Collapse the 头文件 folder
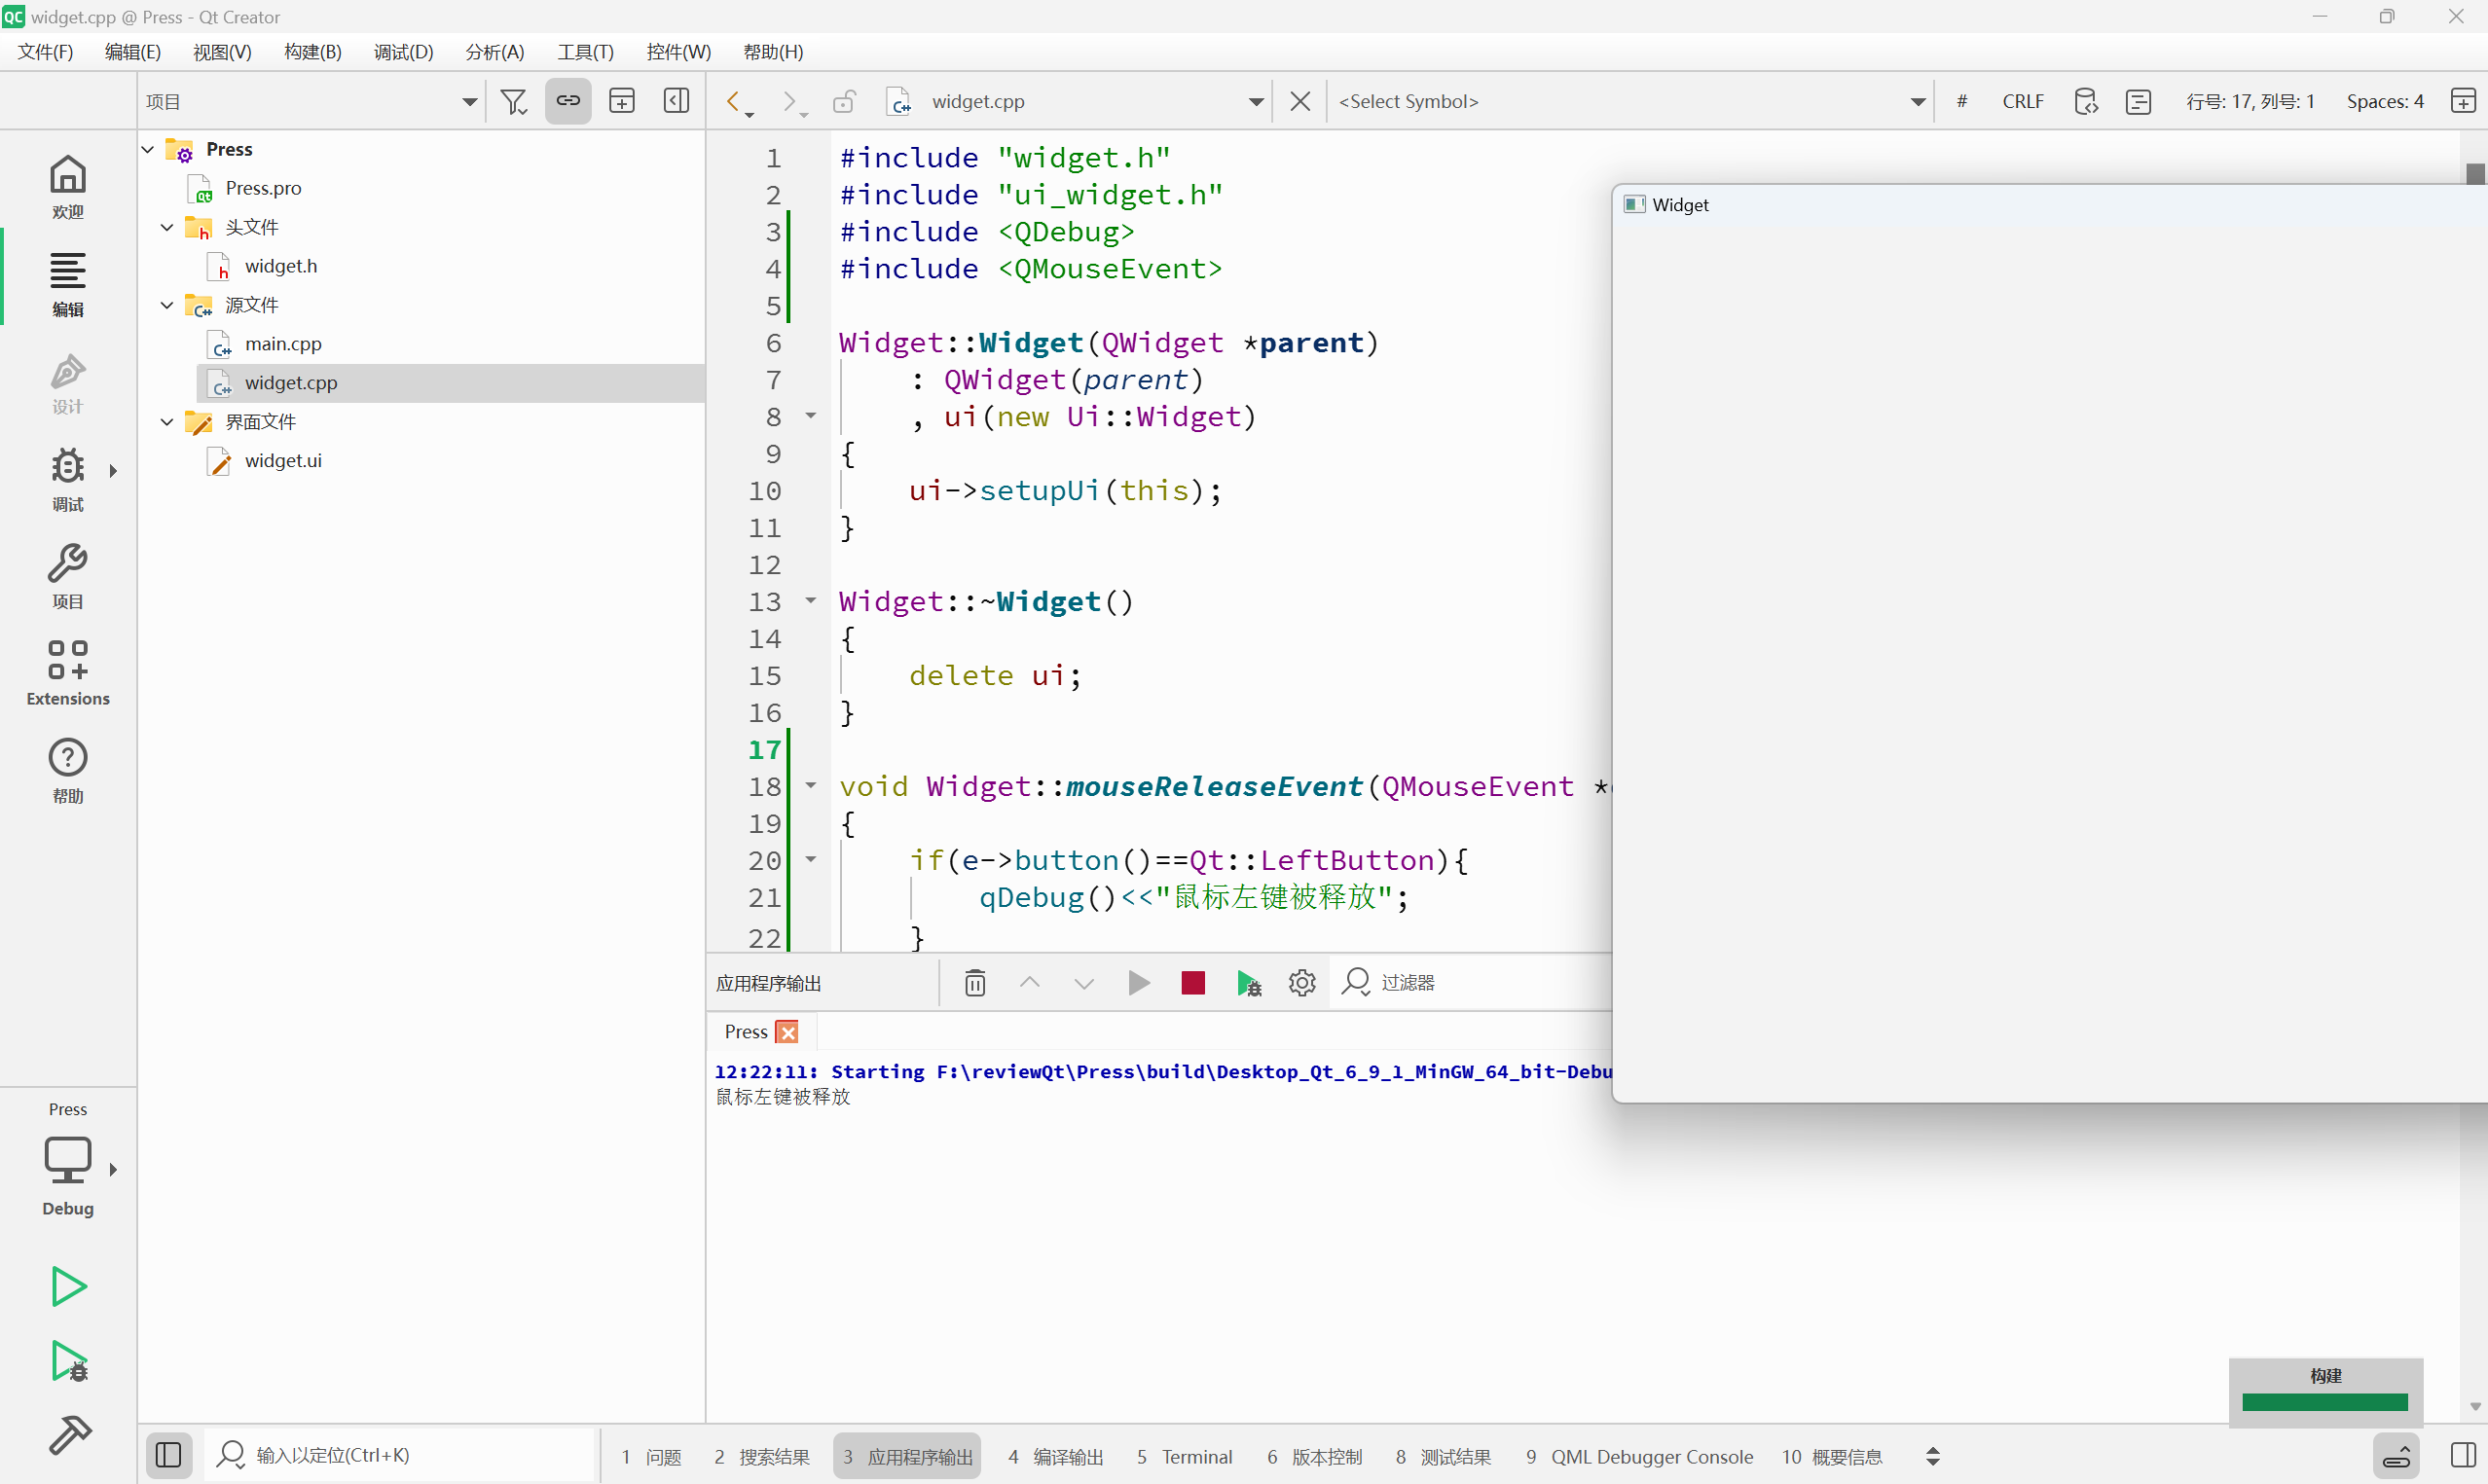The image size is (2488, 1484). (167, 227)
